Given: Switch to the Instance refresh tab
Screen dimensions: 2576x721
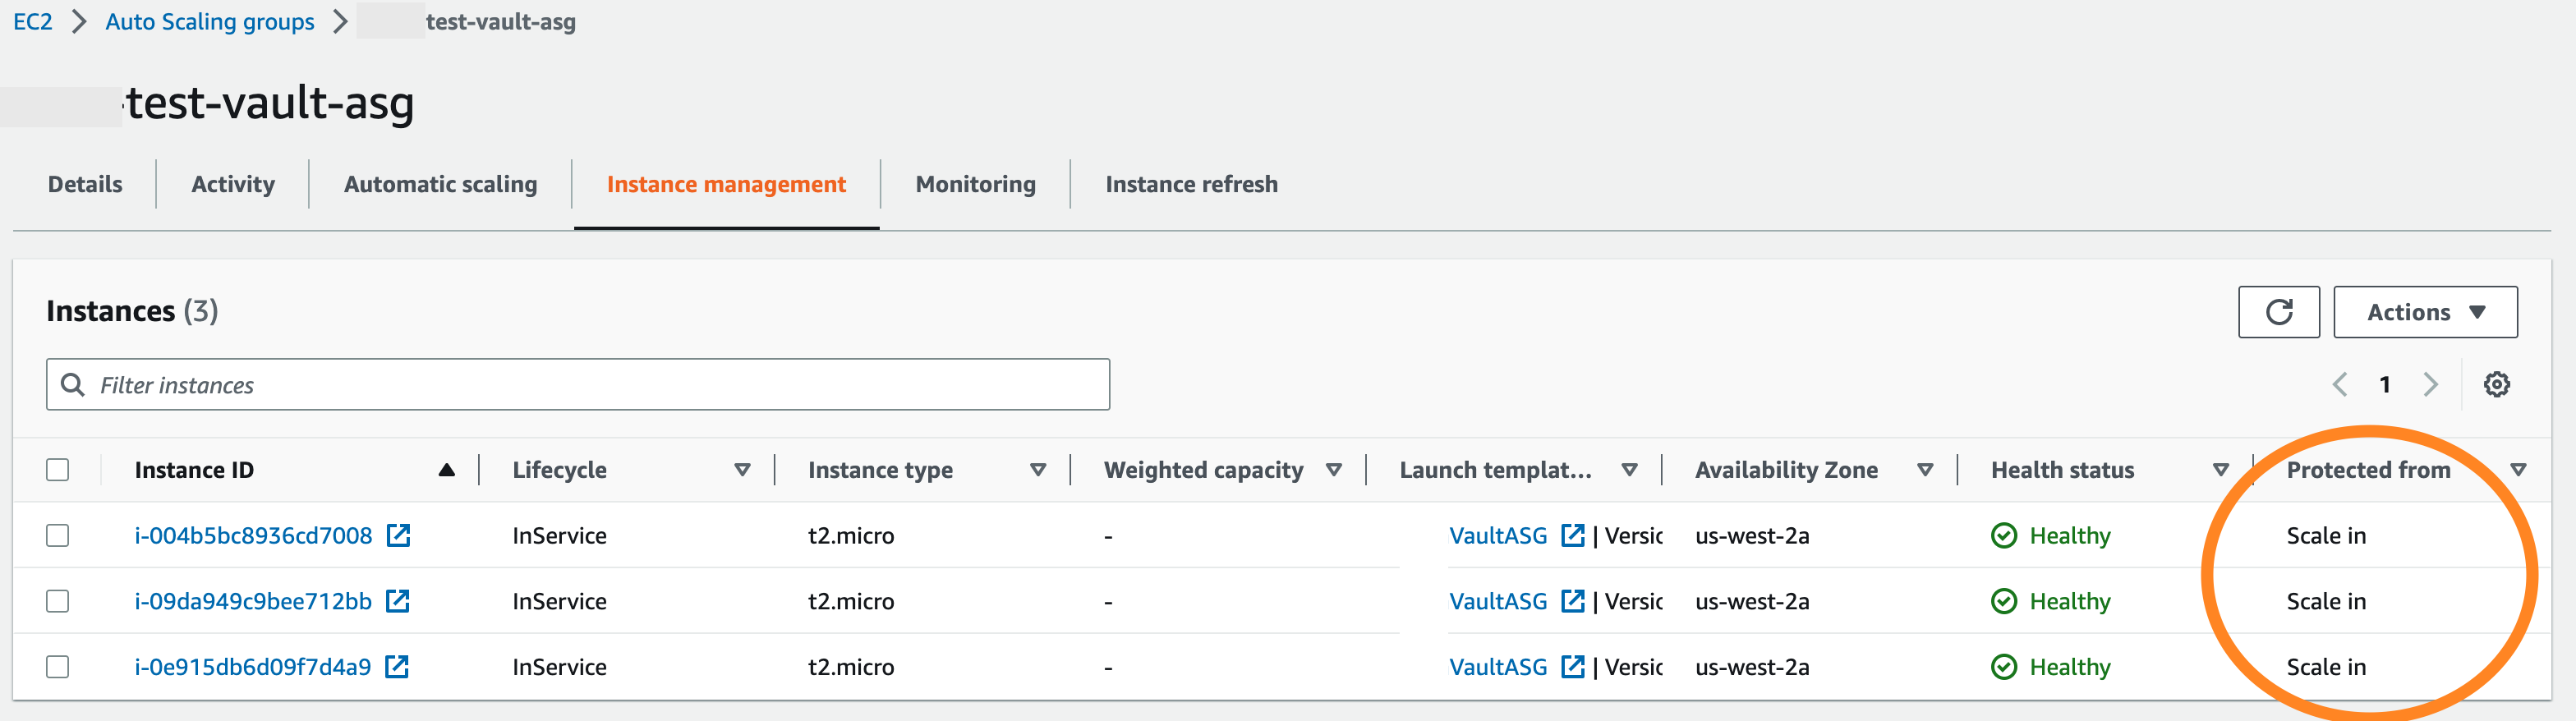Looking at the screenshot, I should click(1191, 184).
